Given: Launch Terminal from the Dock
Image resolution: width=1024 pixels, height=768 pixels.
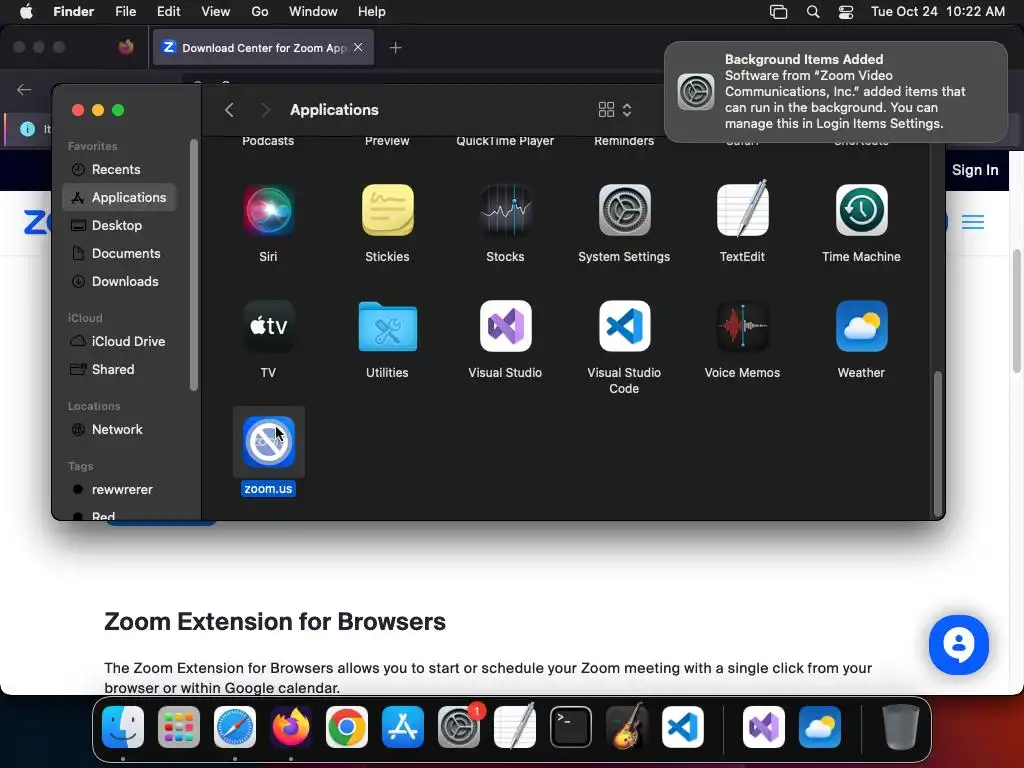Looking at the screenshot, I should click(x=571, y=727).
